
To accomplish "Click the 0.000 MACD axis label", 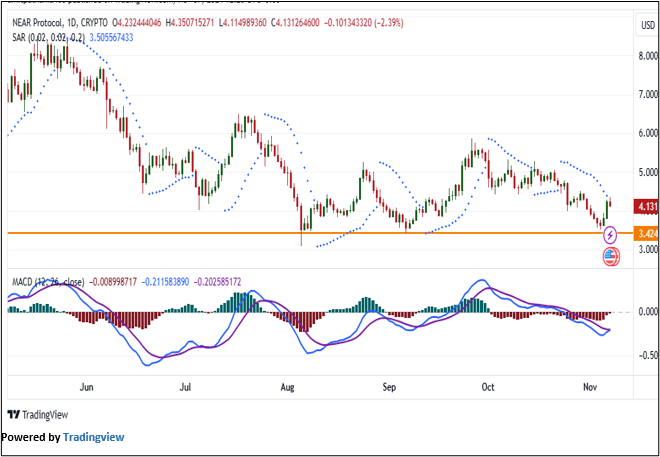I will coord(648,312).
